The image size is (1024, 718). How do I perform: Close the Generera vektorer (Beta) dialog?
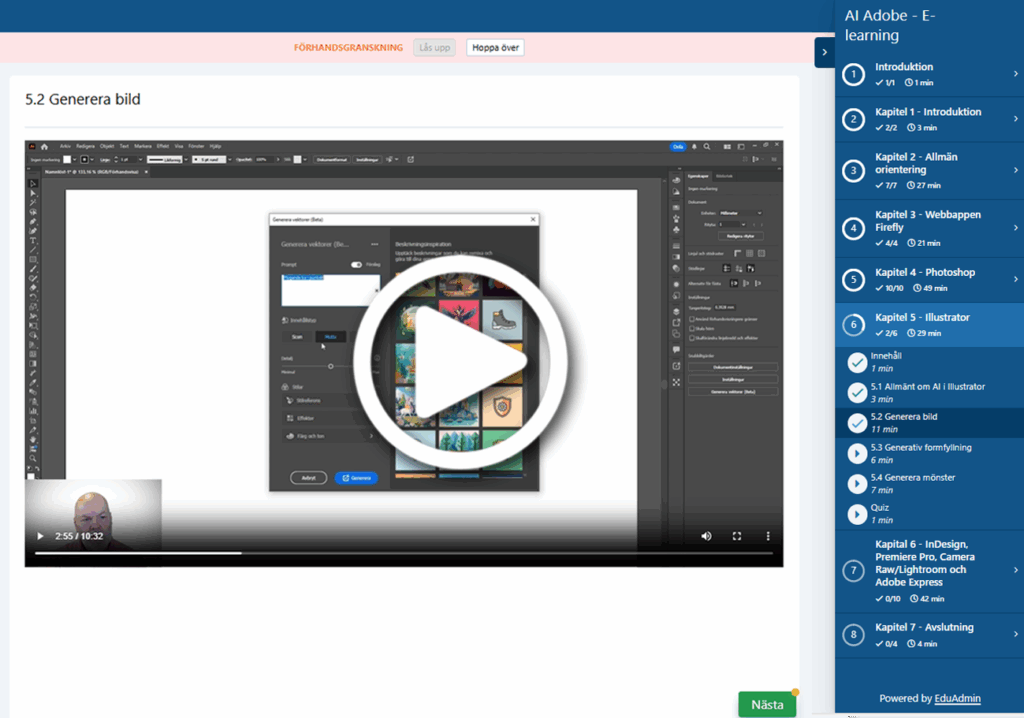(533, 220)
